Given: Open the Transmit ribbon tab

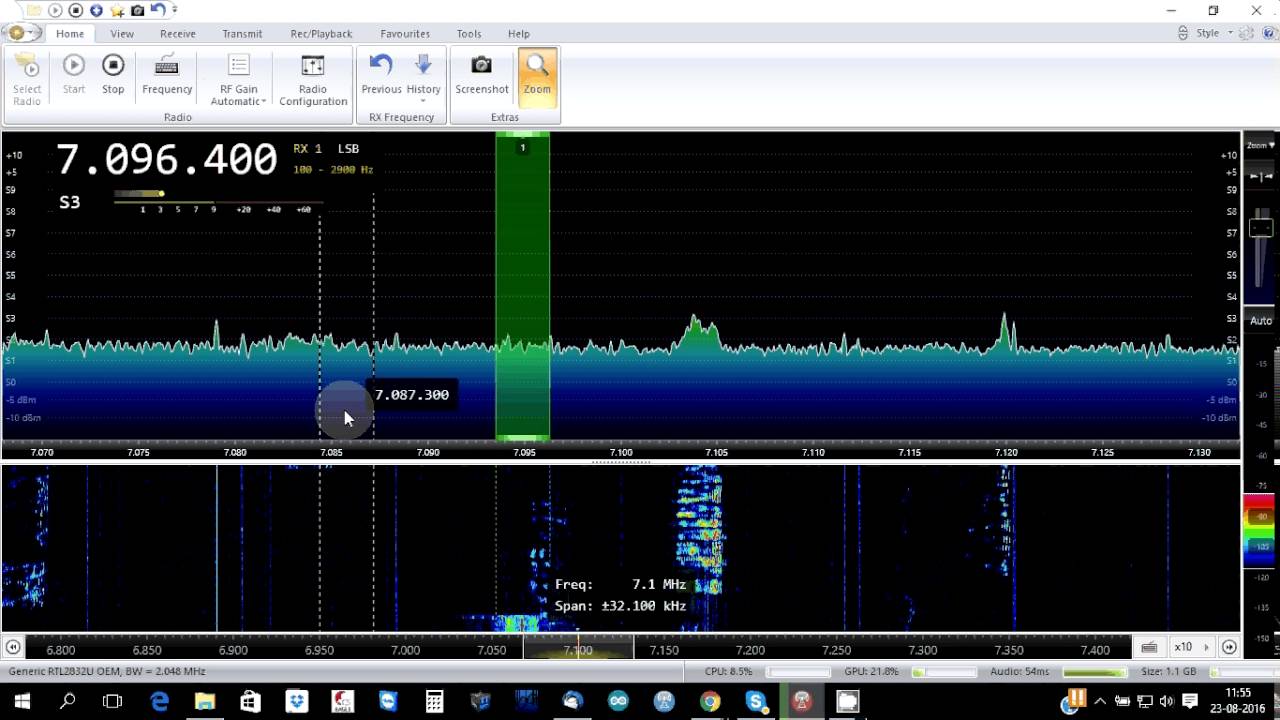Looking at the screenshot, I should pyautogui.click(x=242, y=33).
